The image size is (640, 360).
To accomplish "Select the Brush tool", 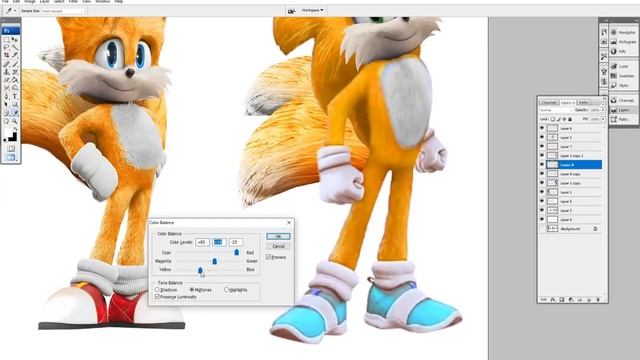I will [x=15, y=64].
